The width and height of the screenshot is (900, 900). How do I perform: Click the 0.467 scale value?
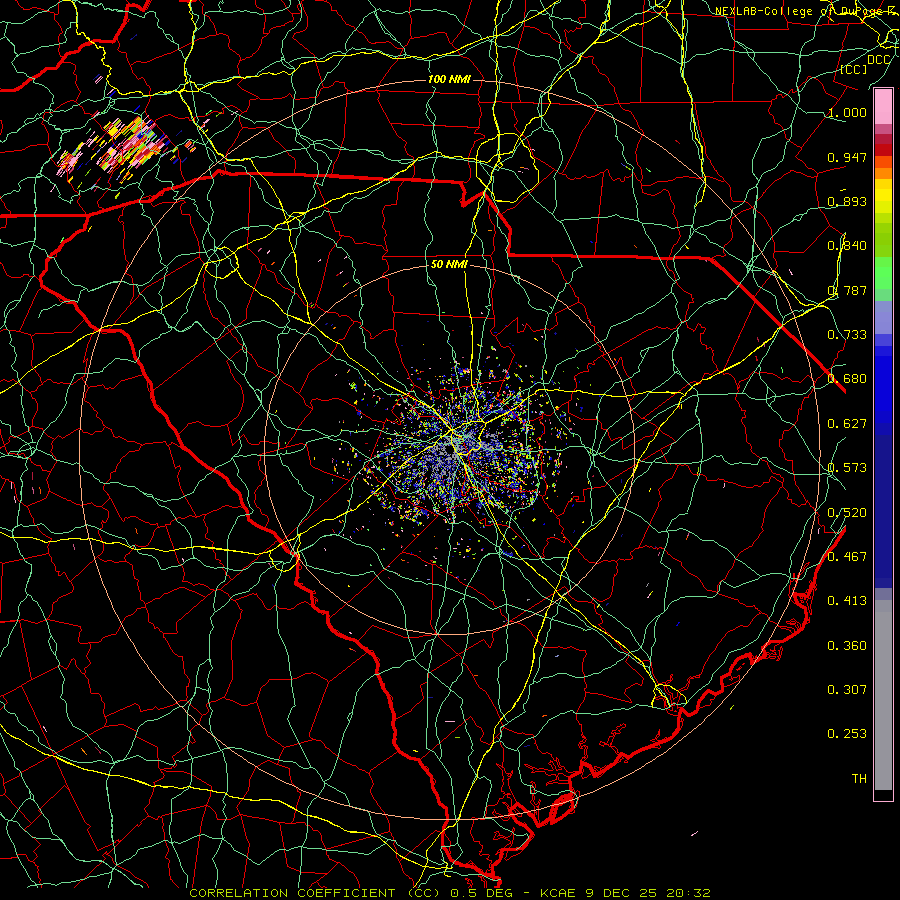coord(847,557)
